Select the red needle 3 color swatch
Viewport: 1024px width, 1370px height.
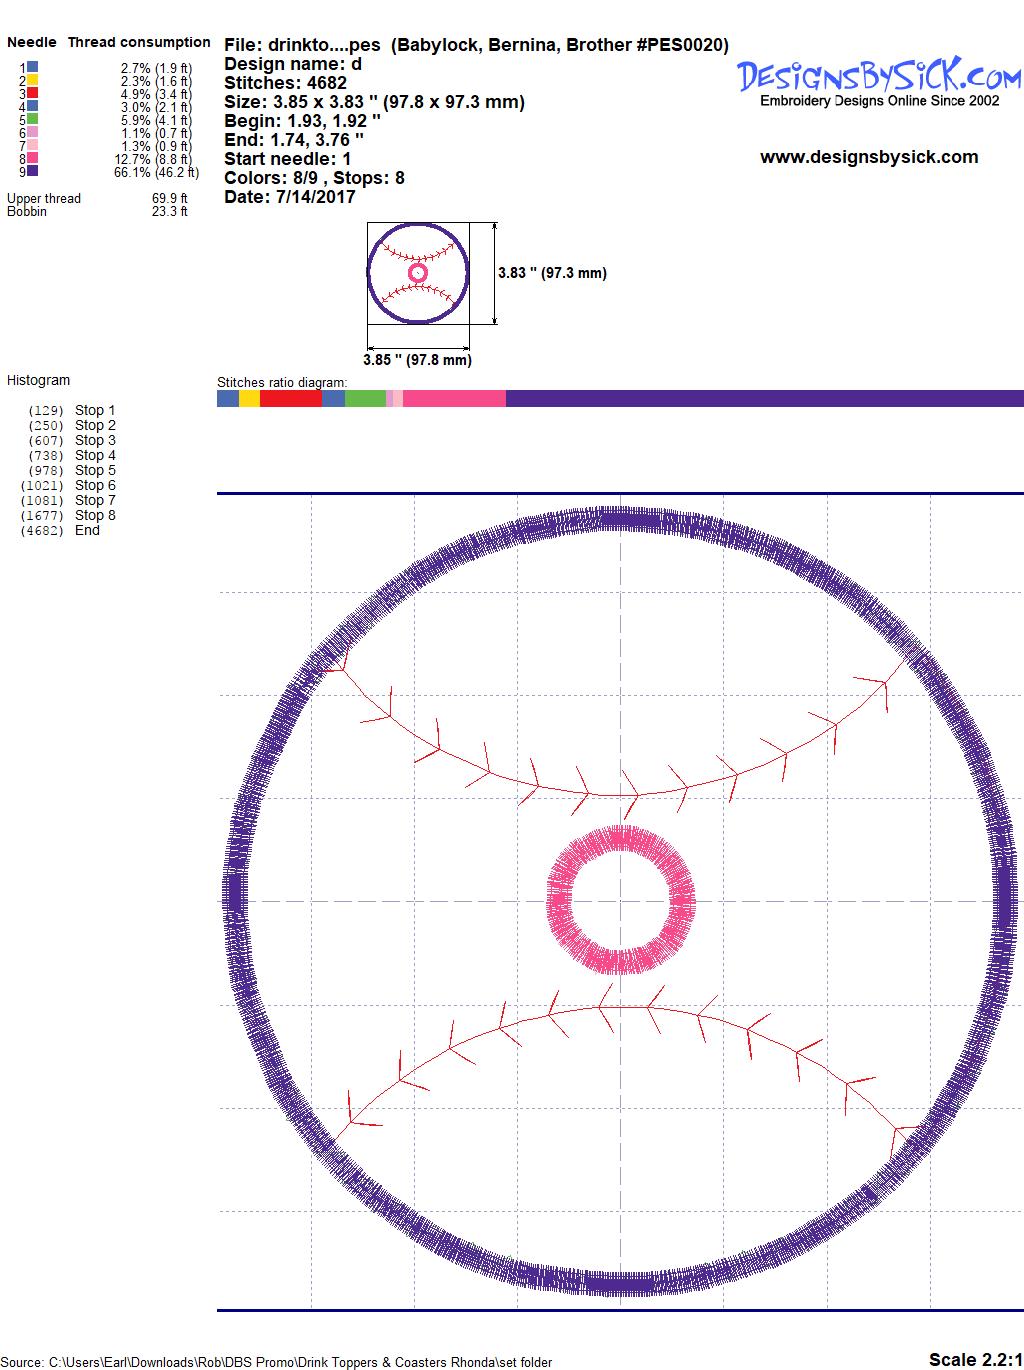33,93
